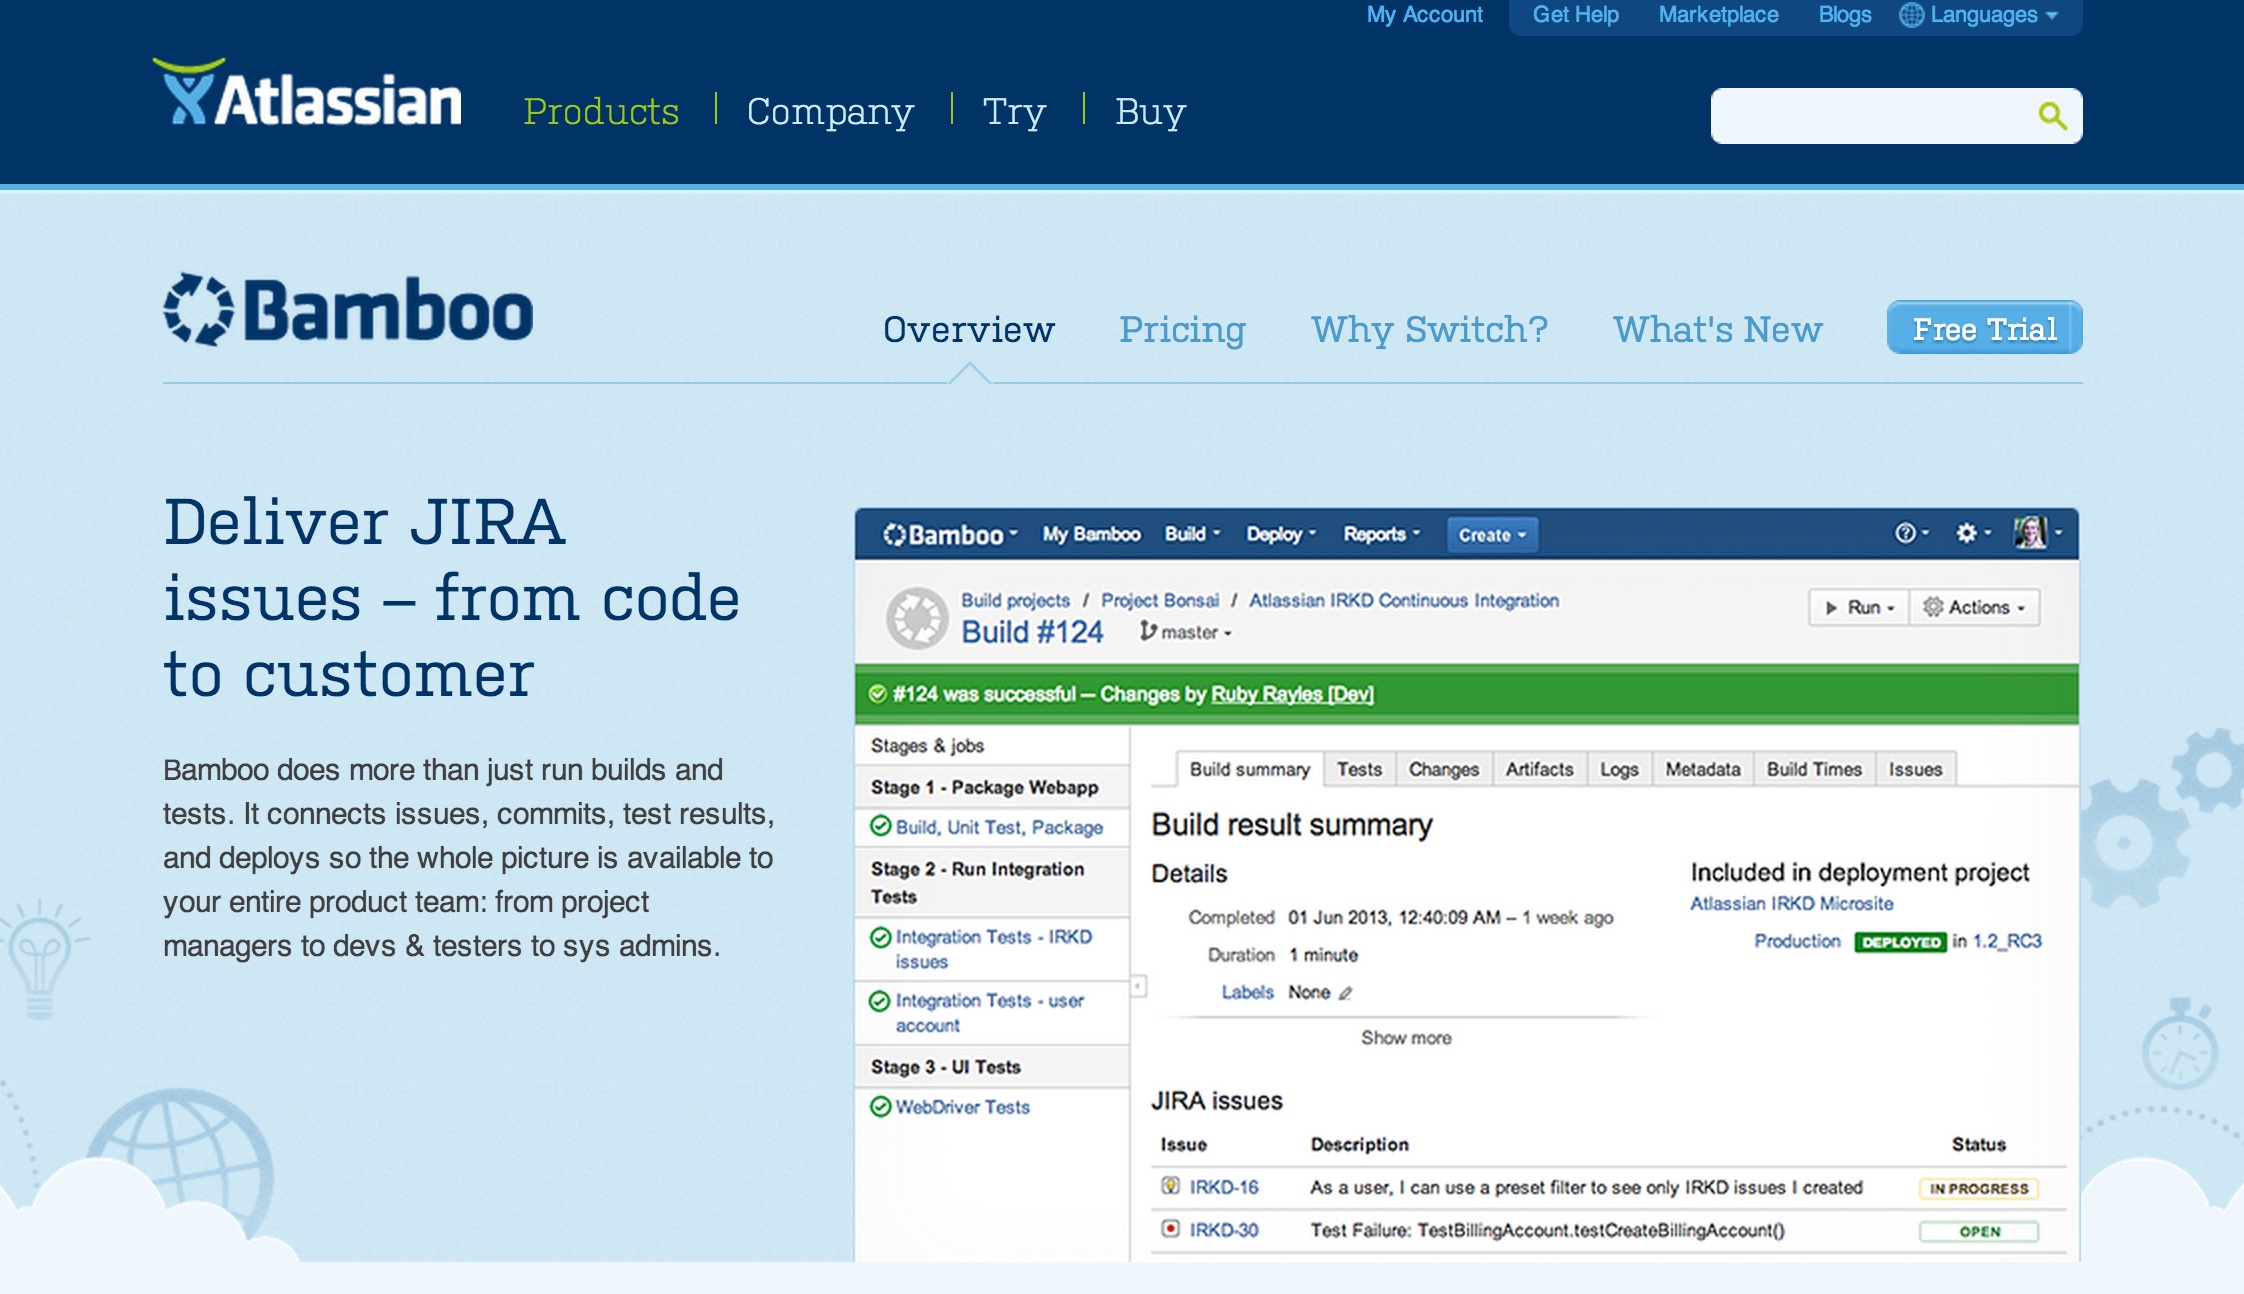Click the Bamboo product logo
Screen dimensions: 2244x1294
(x=348, y=310)
